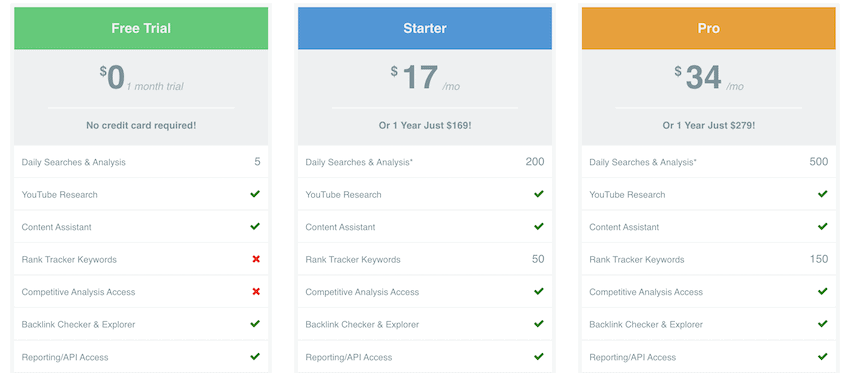
Task: Click the Pro YouTube Research checkmark
Action: (823, 194)
